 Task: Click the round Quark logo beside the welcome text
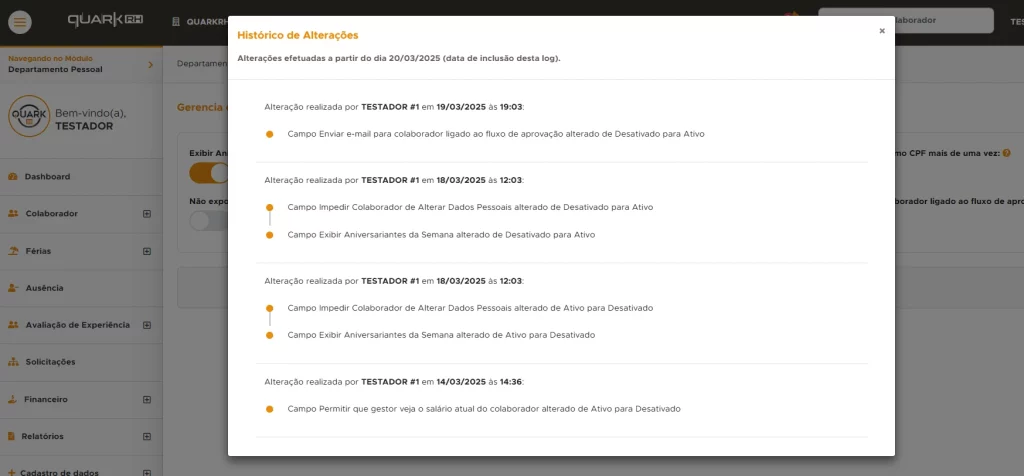(x=29, y=119)
